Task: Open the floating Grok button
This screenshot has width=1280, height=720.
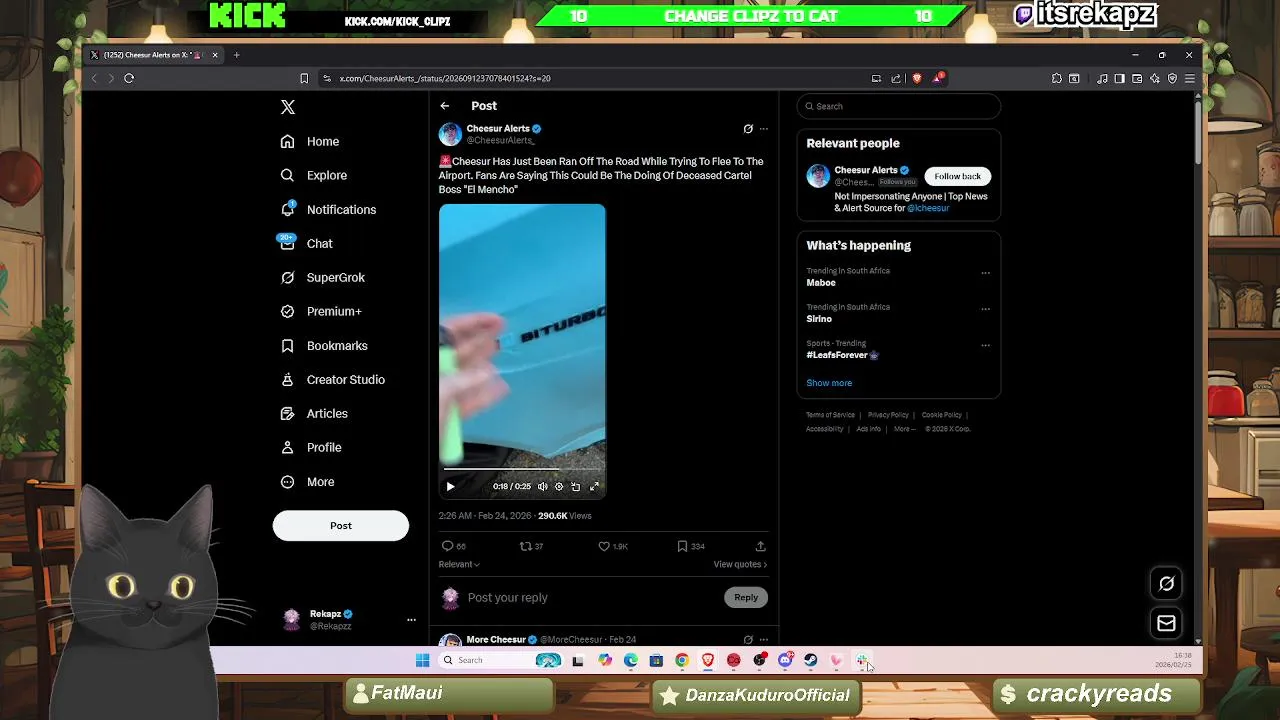Action: (x=1166, y=584)
